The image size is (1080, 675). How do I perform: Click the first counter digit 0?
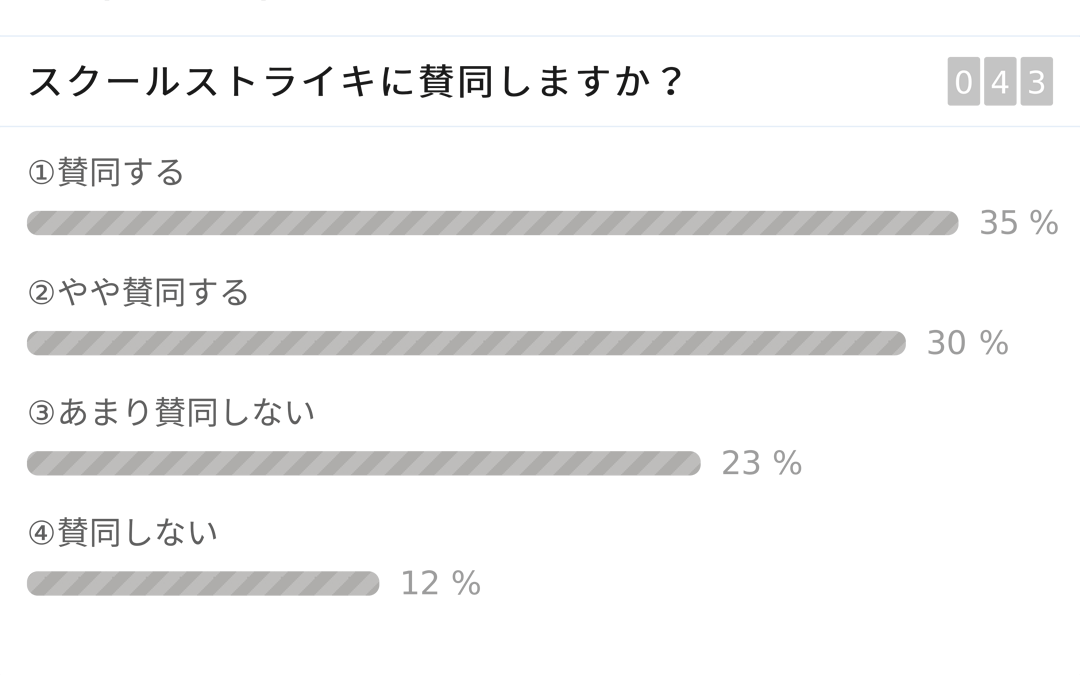click(x=964, y=81)
